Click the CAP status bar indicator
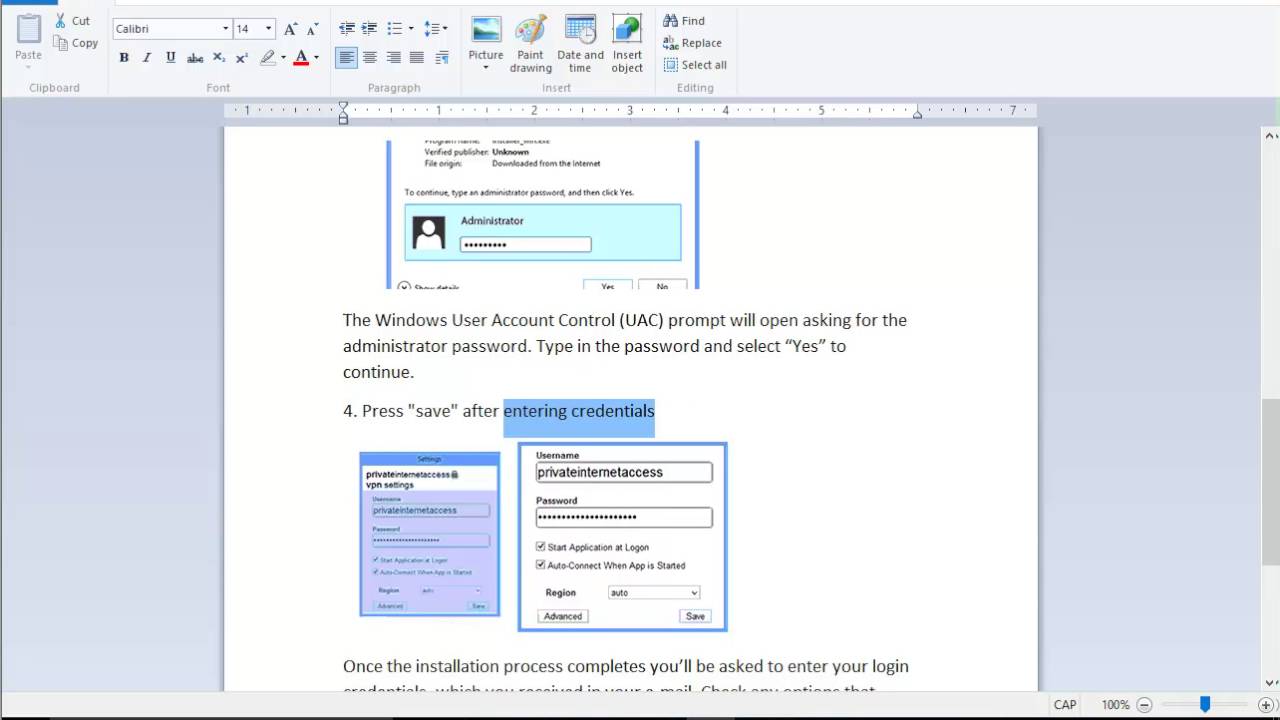Screen dimensions: 1280x720 (1065, 705)
